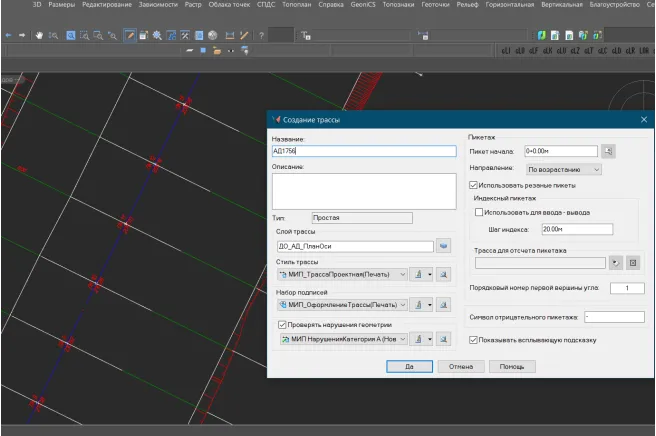Expand the Стиль трассы style dropdown
Screen dimensions: 656x436
(402, 274)
